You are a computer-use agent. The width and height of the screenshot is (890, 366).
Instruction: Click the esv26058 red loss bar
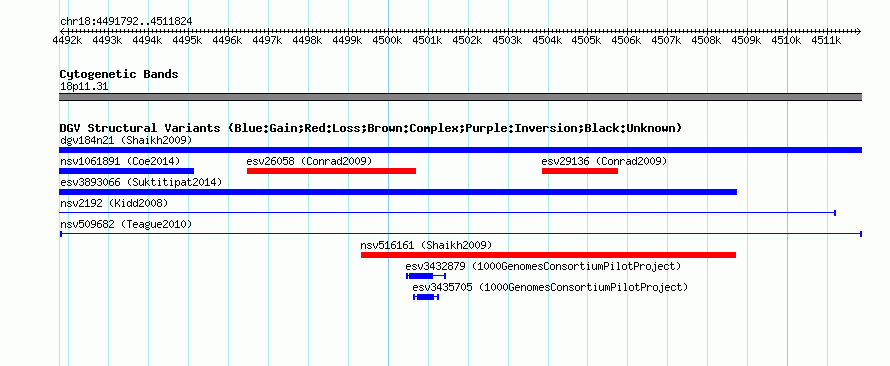pos(331,171)
